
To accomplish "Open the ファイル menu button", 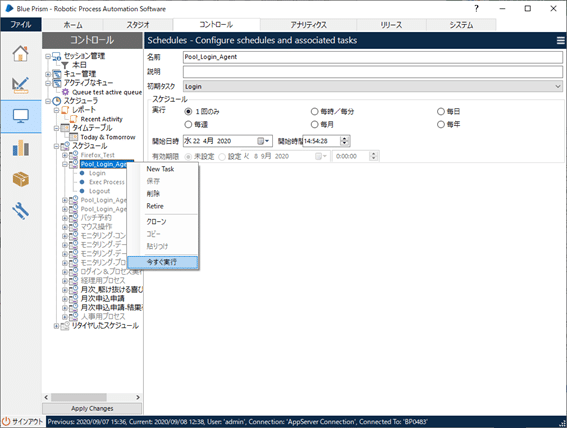I will [x=21, y=25].
